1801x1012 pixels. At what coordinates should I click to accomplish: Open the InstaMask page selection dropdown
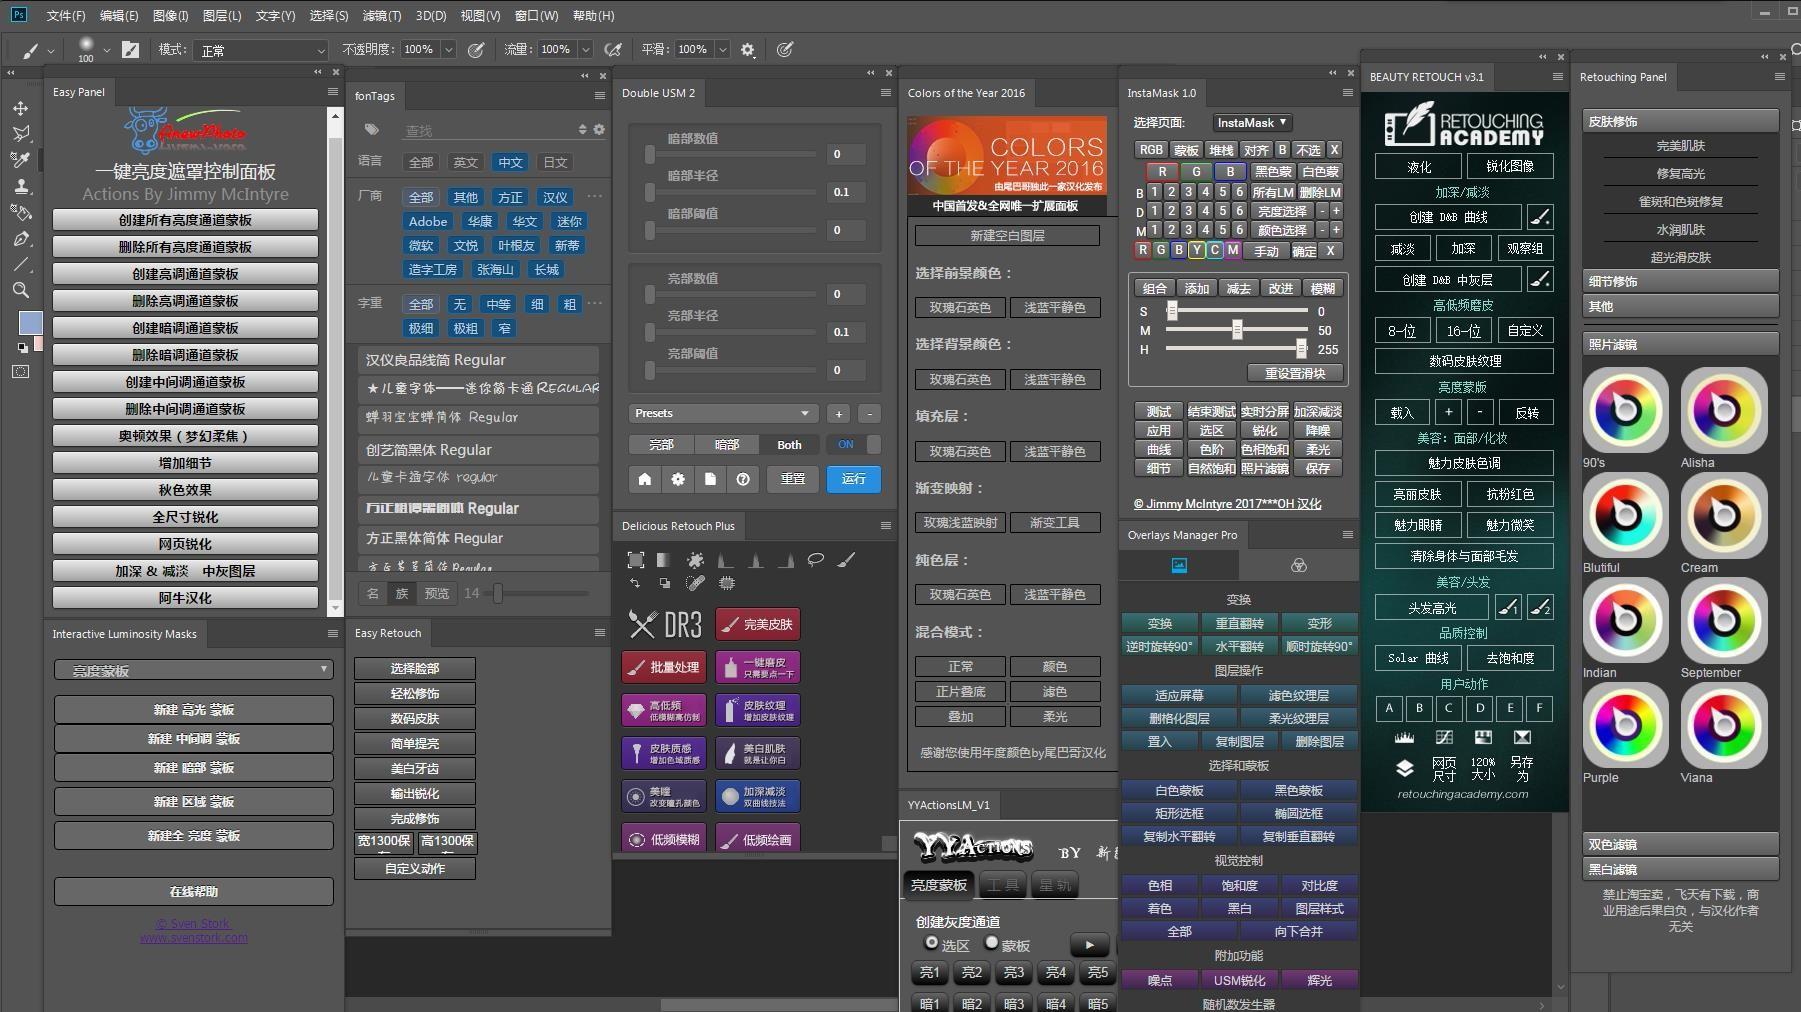coord(1252,123)
